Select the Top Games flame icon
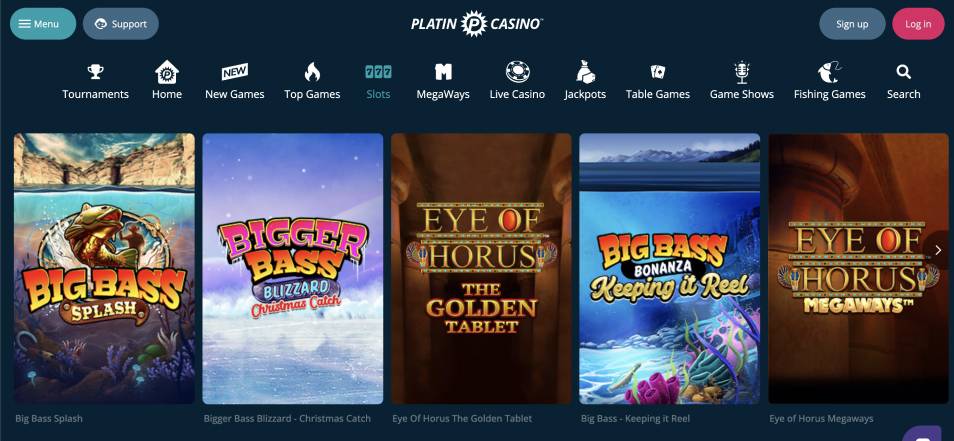The image size is (954, 441). pos(312,72)
